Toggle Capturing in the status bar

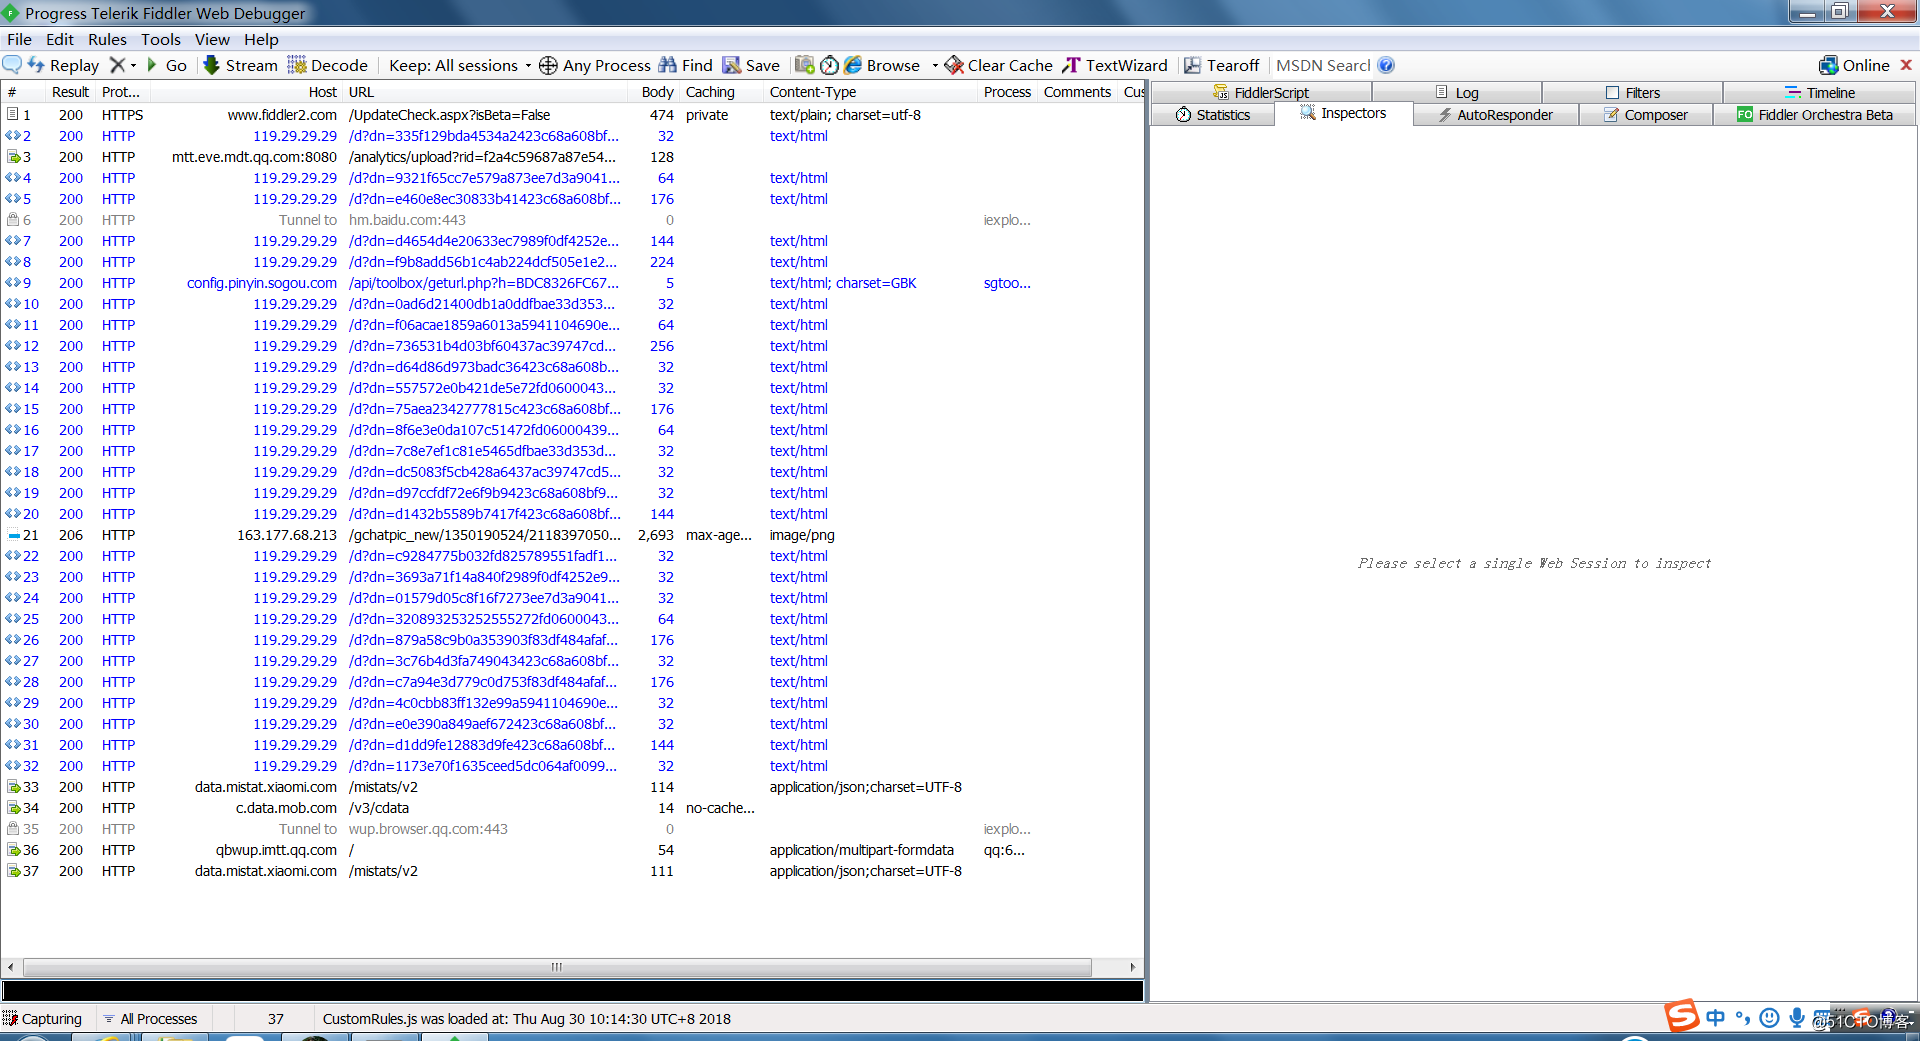pos(43,1019)
